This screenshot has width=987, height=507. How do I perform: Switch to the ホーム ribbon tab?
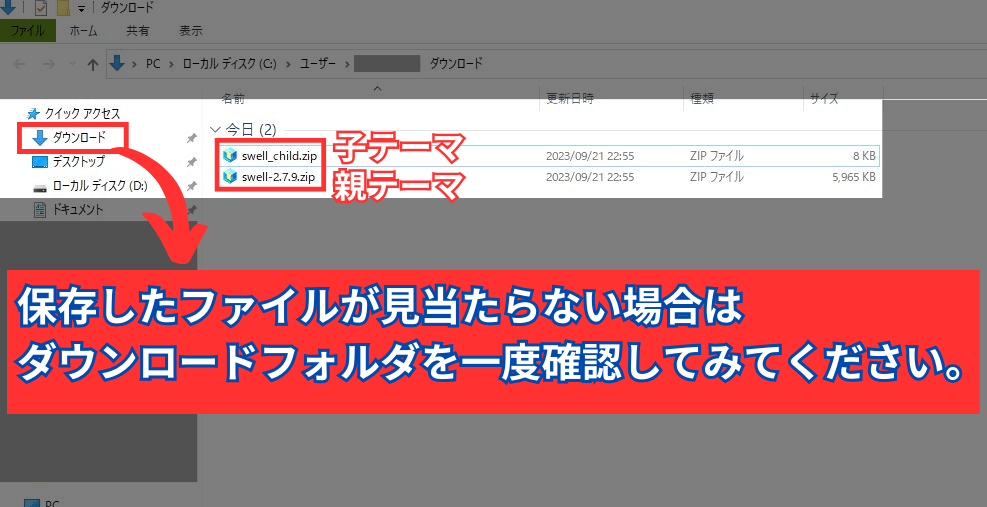click(83, 30)
